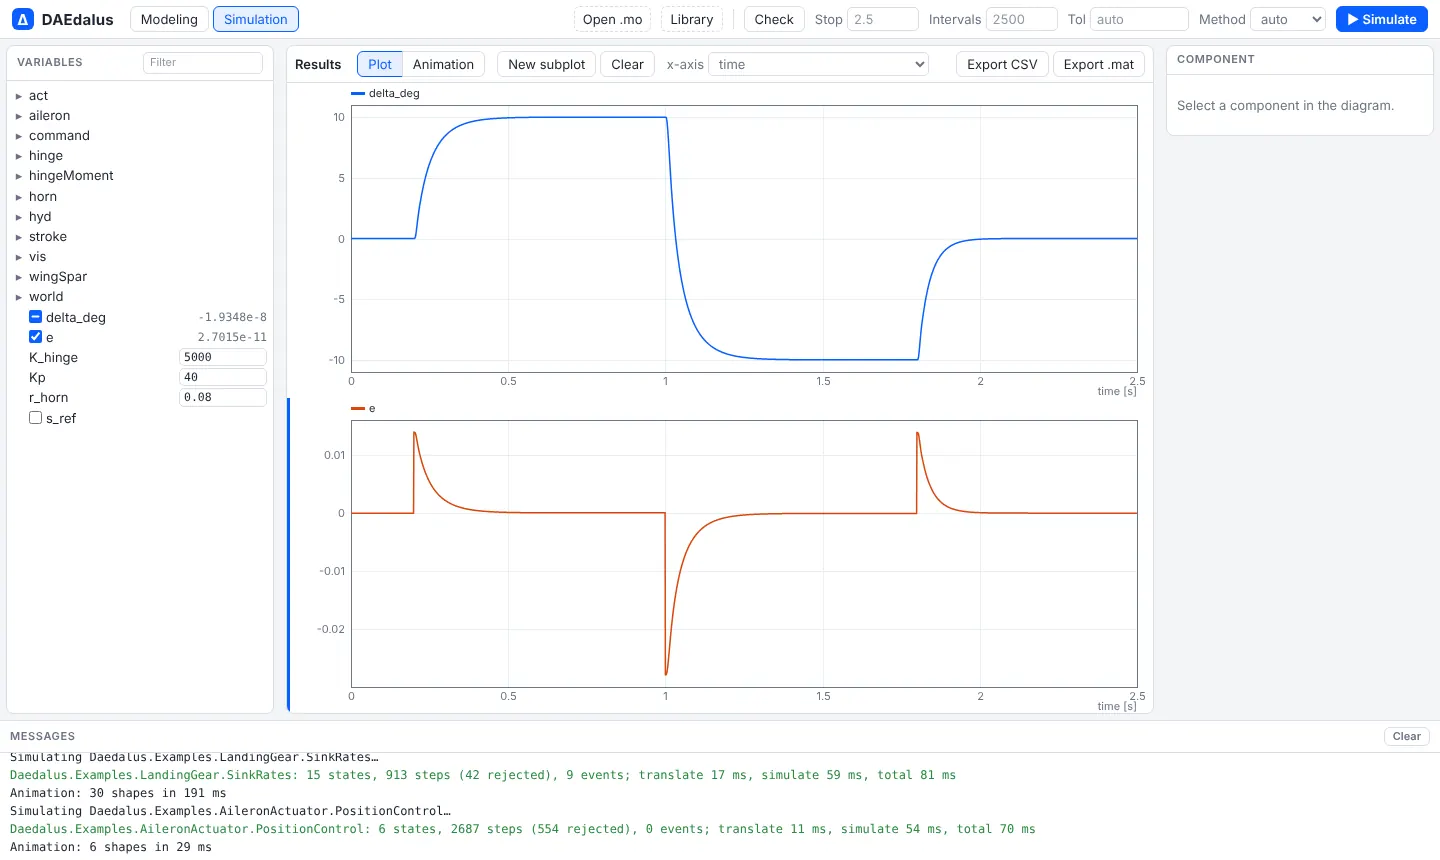Enable the s_ref variable checkbox
Image resolution: width=1440 pixels, height=860 pixels.
point(36,418)
